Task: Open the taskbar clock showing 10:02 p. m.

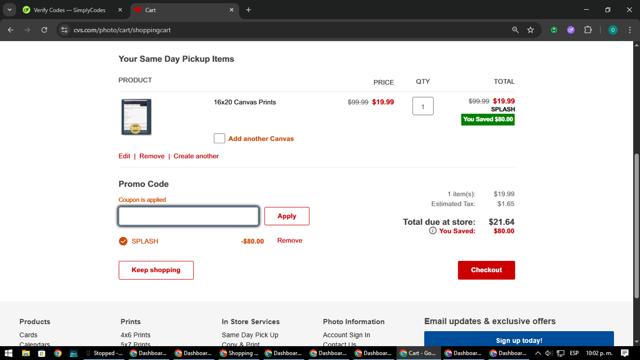Action: 599,353
